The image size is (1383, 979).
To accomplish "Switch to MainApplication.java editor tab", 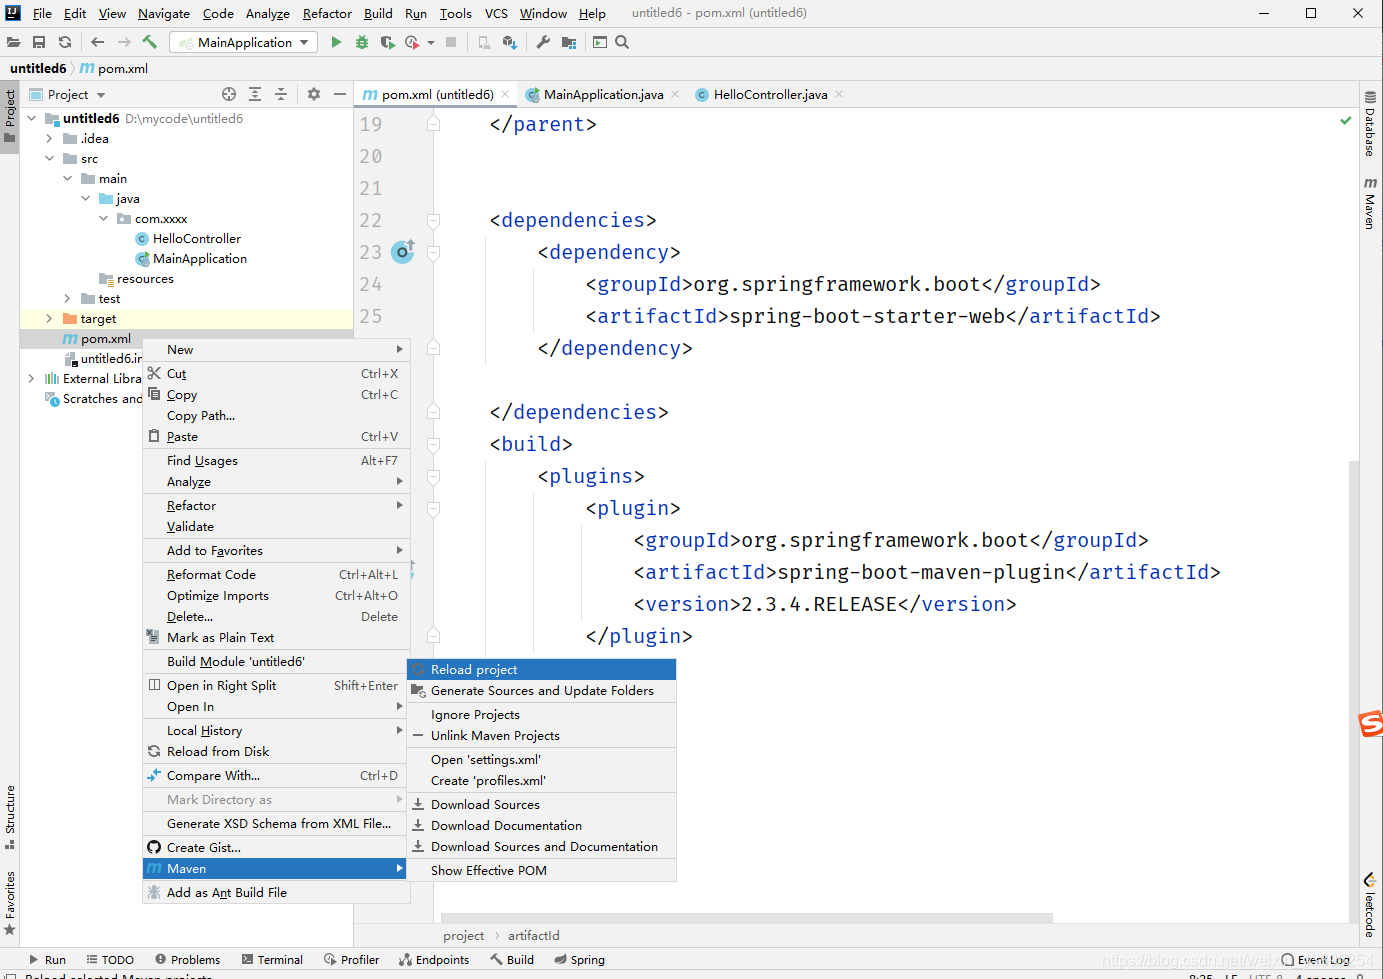I will tap(603, 94).
